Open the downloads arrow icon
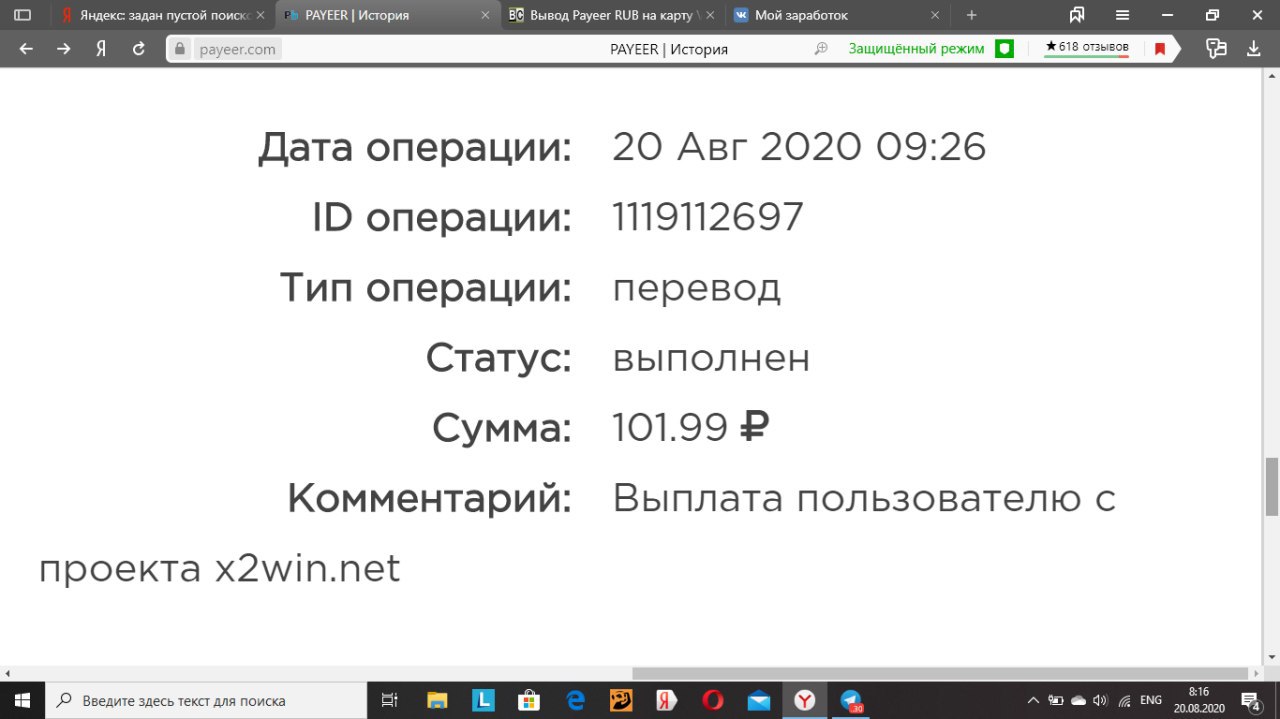 1254,48
